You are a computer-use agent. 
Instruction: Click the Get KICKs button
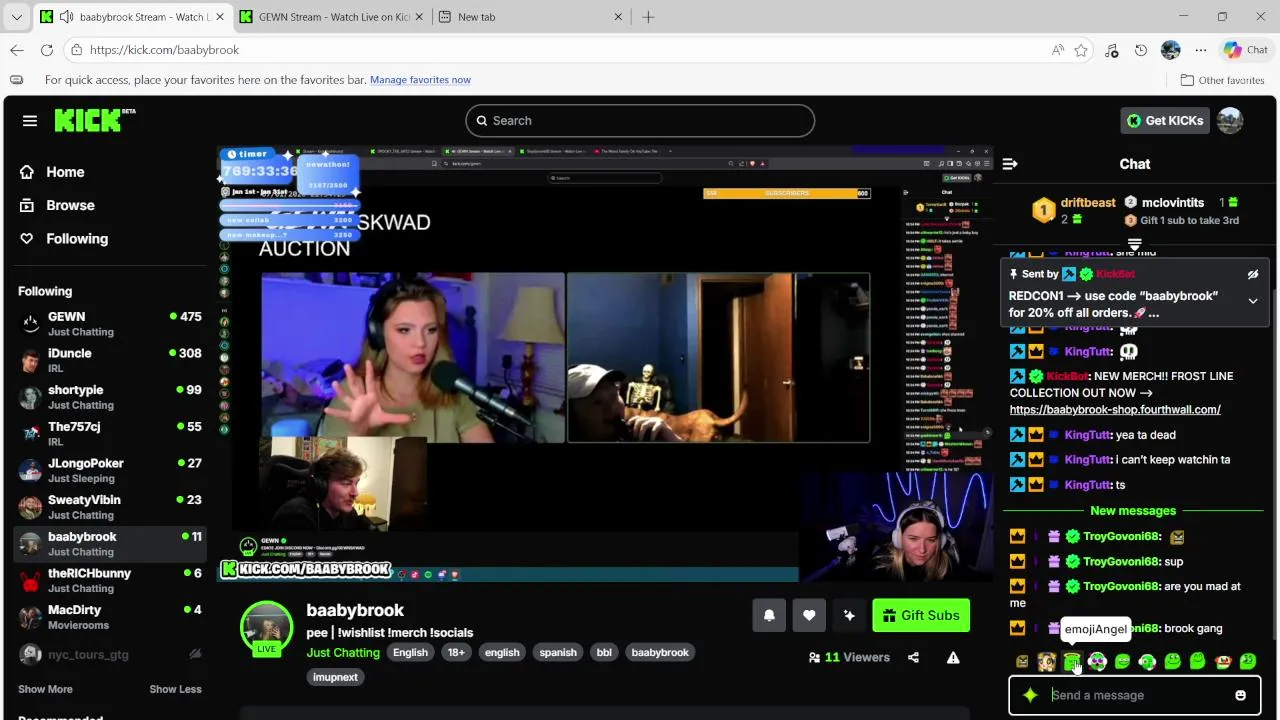[1165, 120]
